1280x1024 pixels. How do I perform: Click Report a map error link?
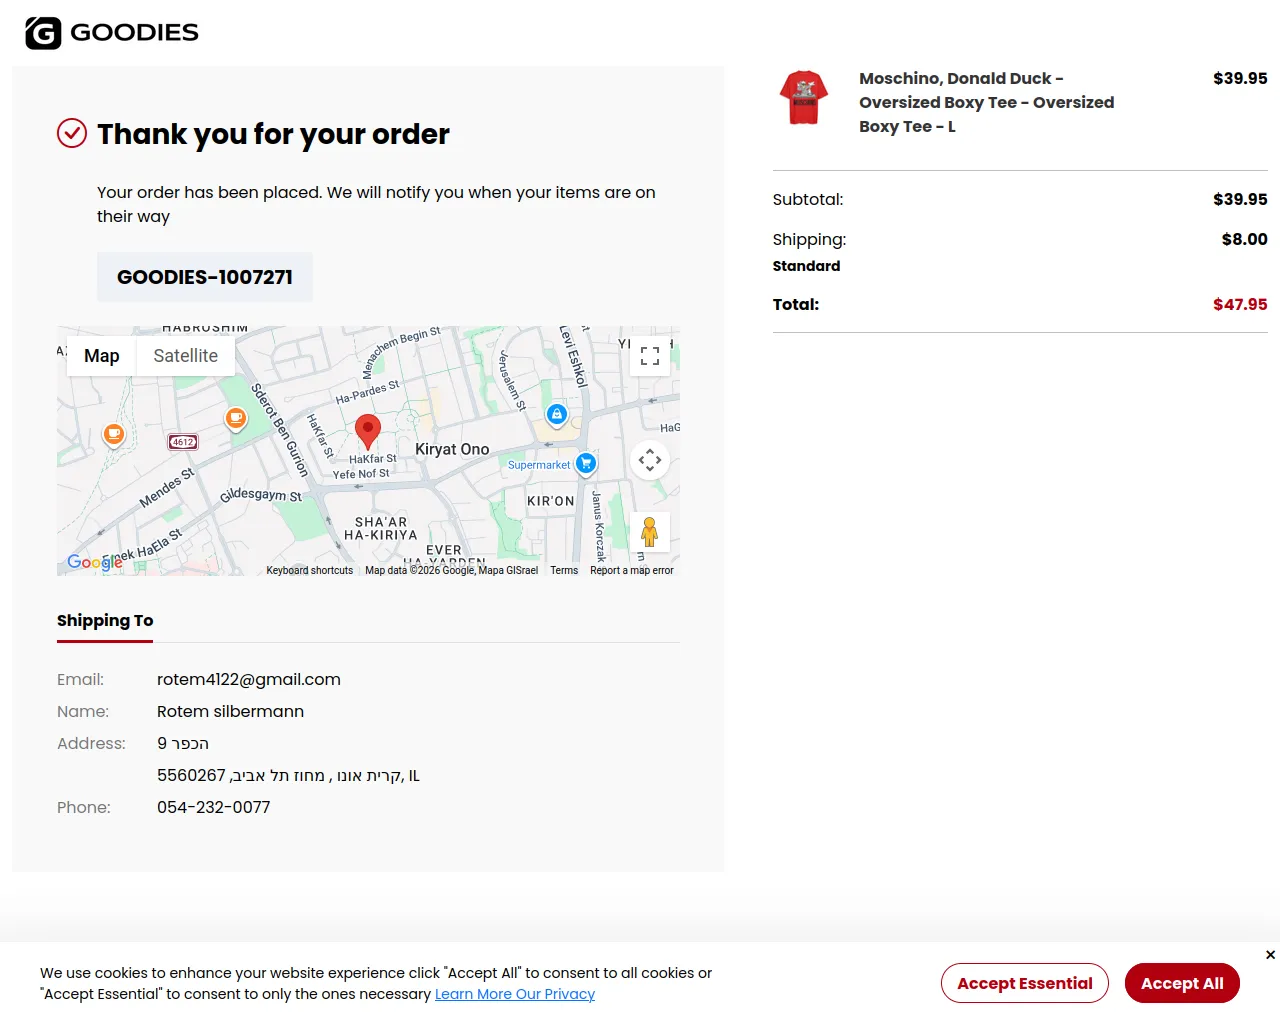click(632, 570)
